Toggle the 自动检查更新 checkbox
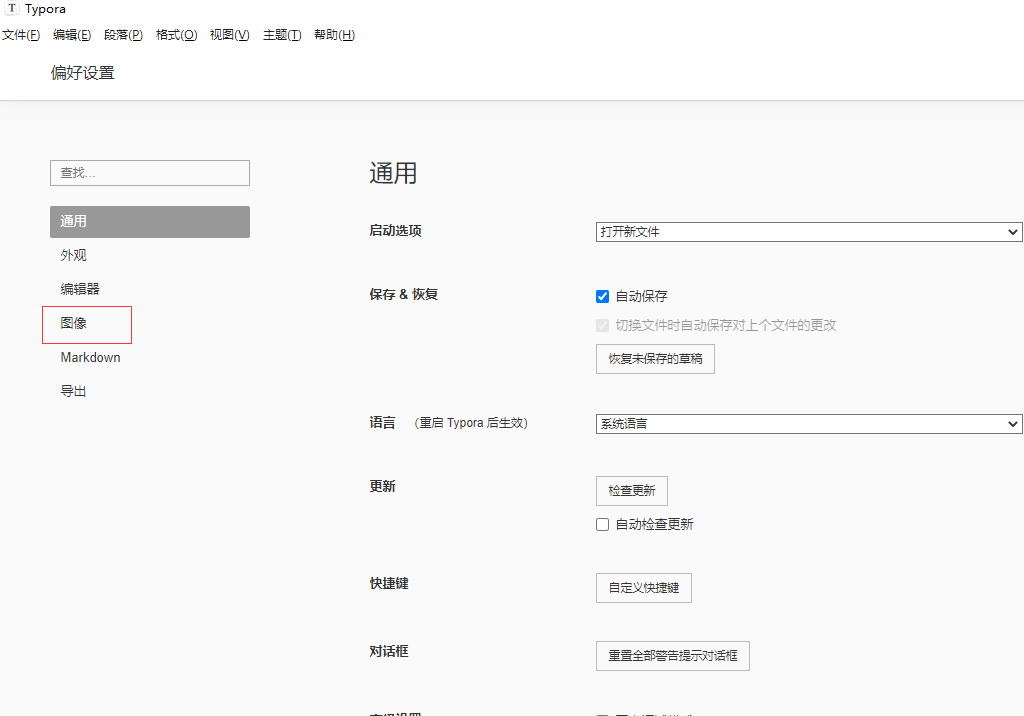The image size is (1024, 716). (x=602, y=525)
